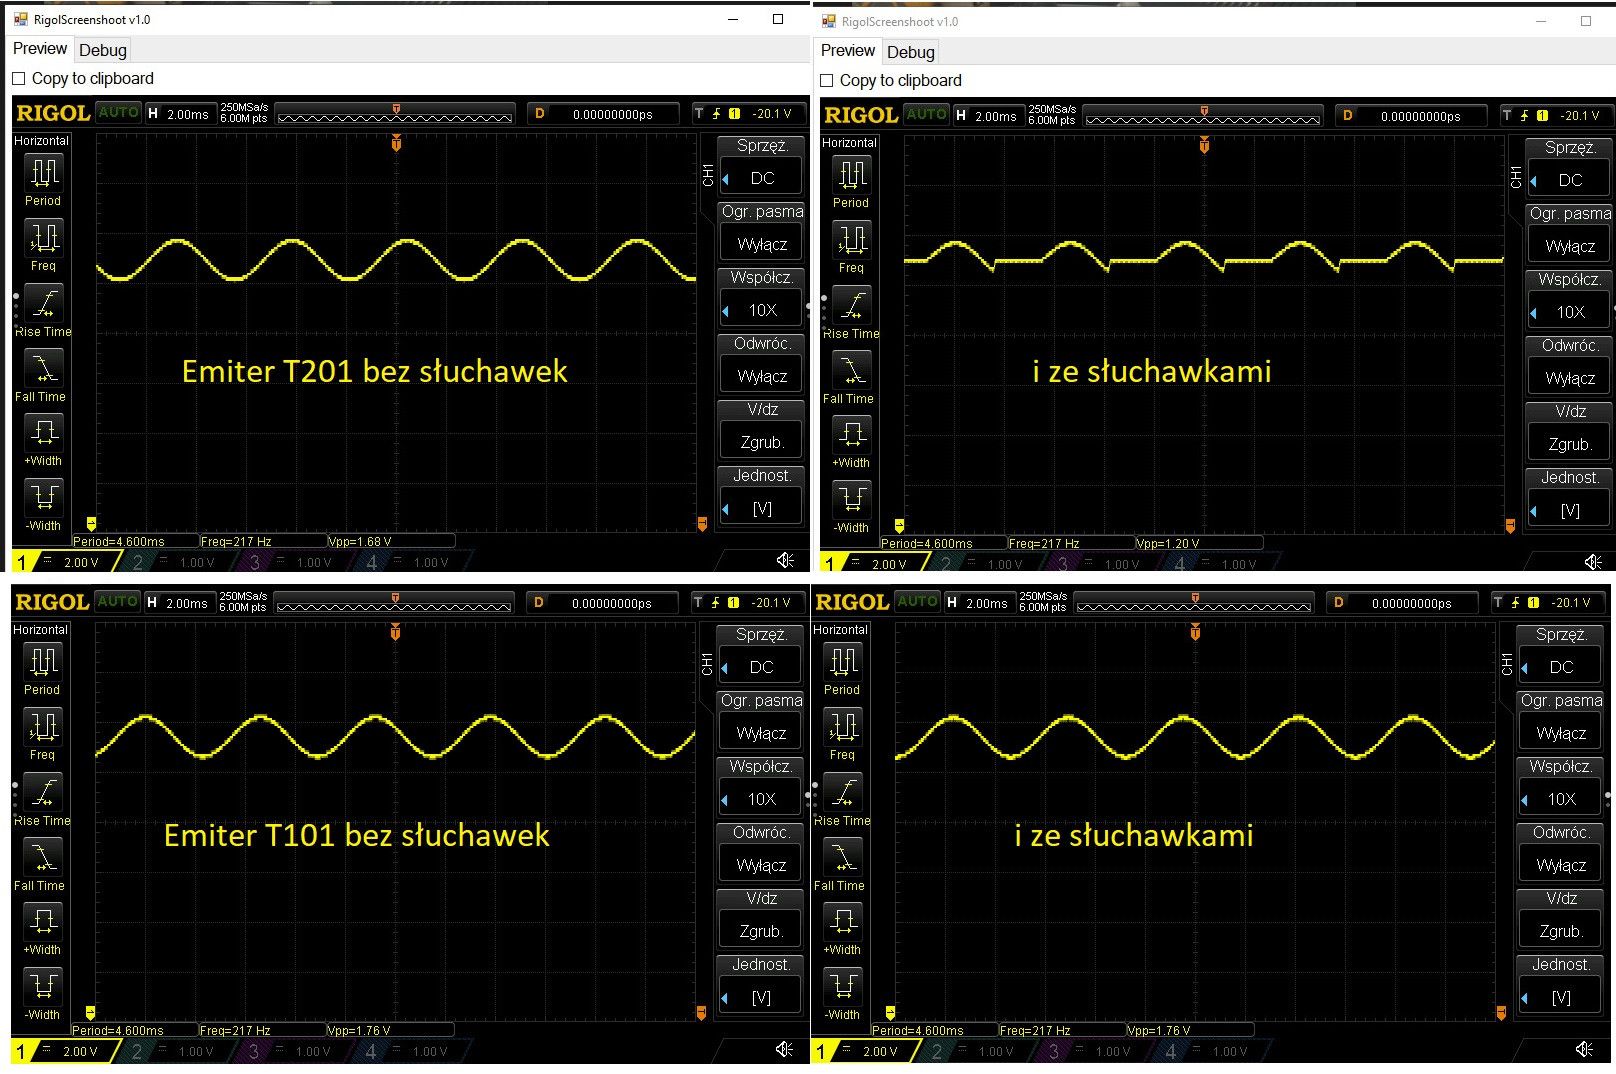Select the Fall Time icon in the bottom-right scope
This screenshot has width=1616, height=1074.
[x=842, y=857]
